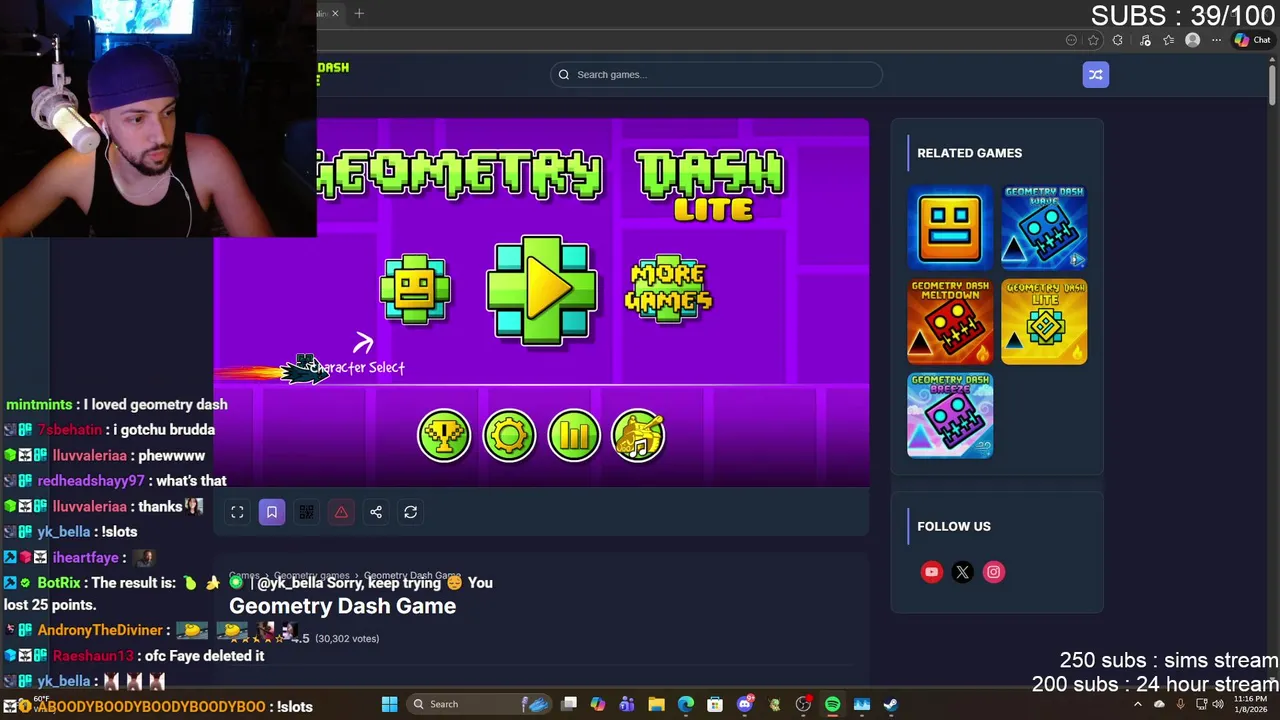This screenshot has width=1280, height=720.
Task: Open the character select cube icon
Action: point(415,290)
